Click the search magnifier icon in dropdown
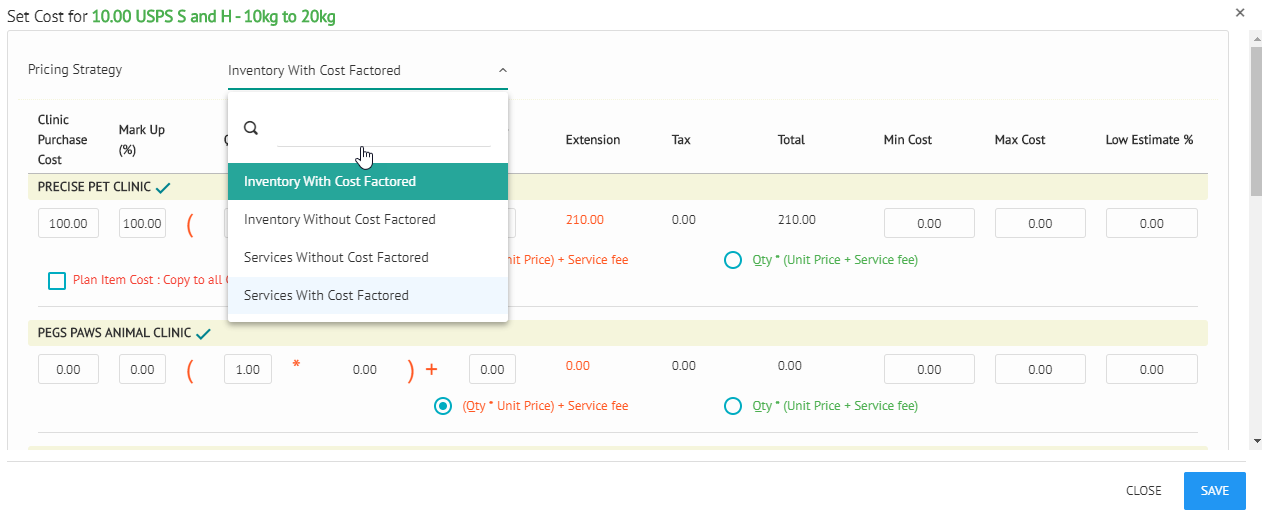Image resolution: width=1262 pixels, height=522 pixels. [251, 128]
